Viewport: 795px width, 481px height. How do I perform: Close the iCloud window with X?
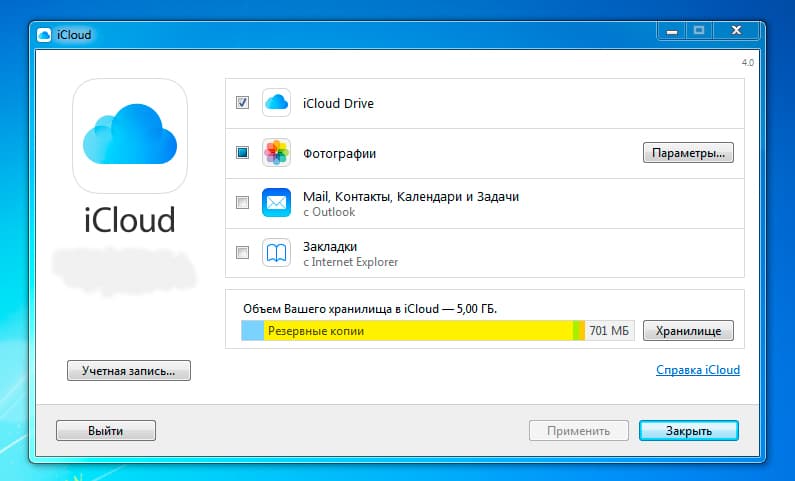[x=736, y=31]
